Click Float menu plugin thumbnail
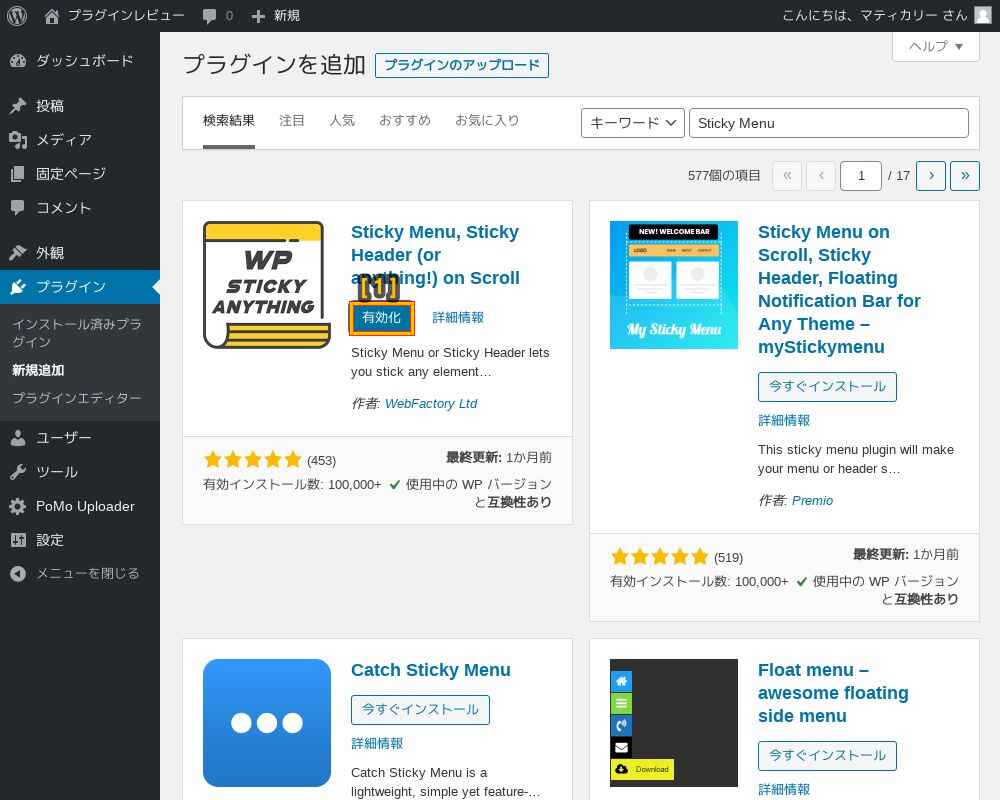The image size is (1000, 800). [x=673, y=723]
